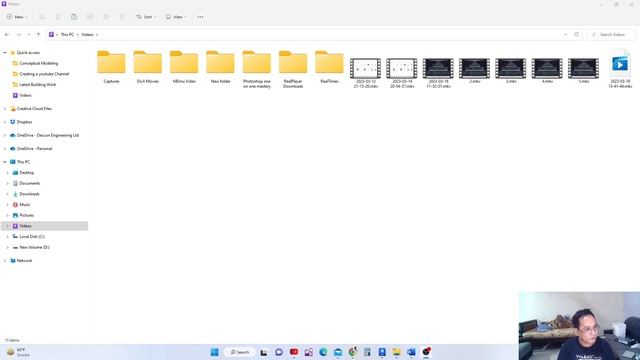Click the Copy icon in toolbar
Viewport: 640px width, 360px height.
click(58, 17)
